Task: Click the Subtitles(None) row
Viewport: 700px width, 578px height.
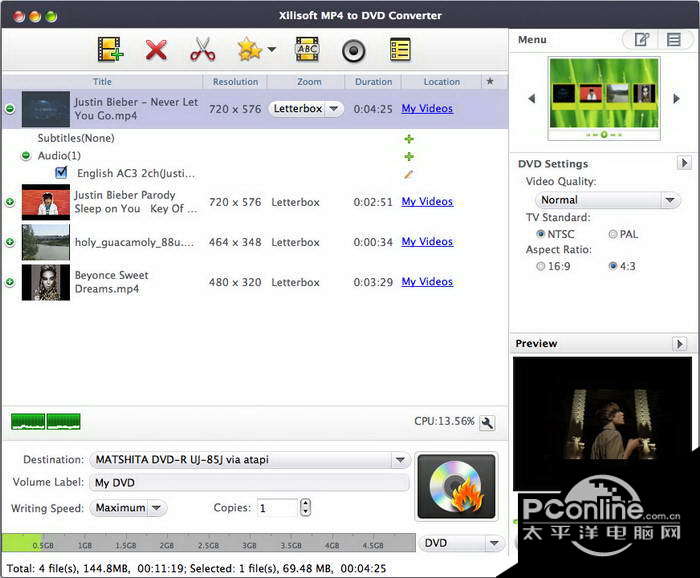Action: (x=76, y=138)
